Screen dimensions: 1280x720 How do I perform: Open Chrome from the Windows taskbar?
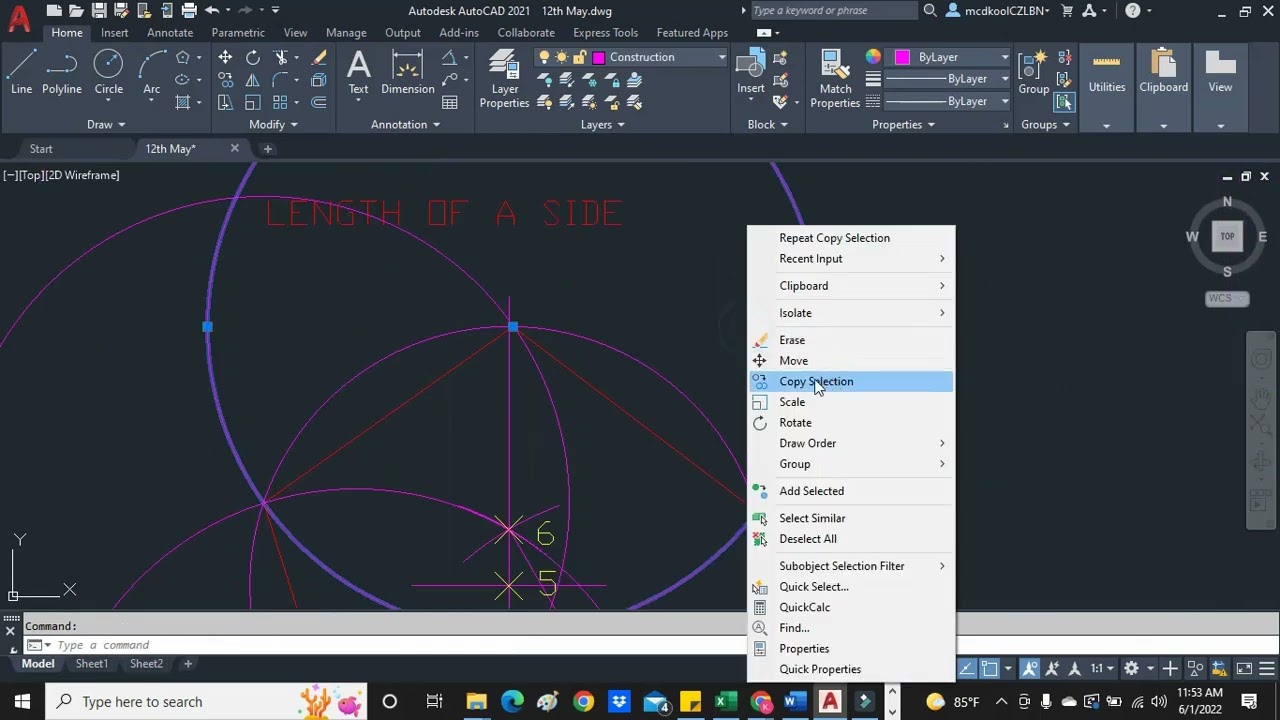click(583, 701)
